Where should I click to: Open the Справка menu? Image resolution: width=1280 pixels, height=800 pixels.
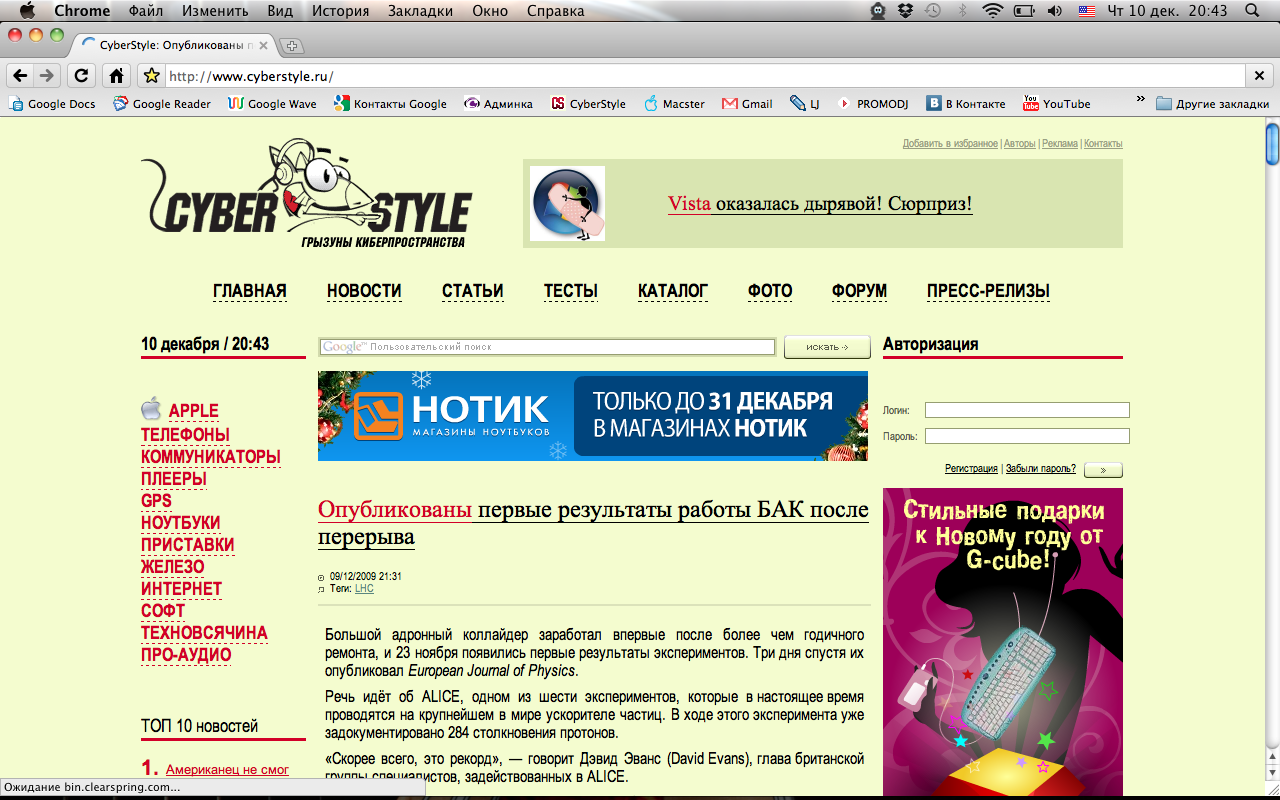[x=554, y=11]
